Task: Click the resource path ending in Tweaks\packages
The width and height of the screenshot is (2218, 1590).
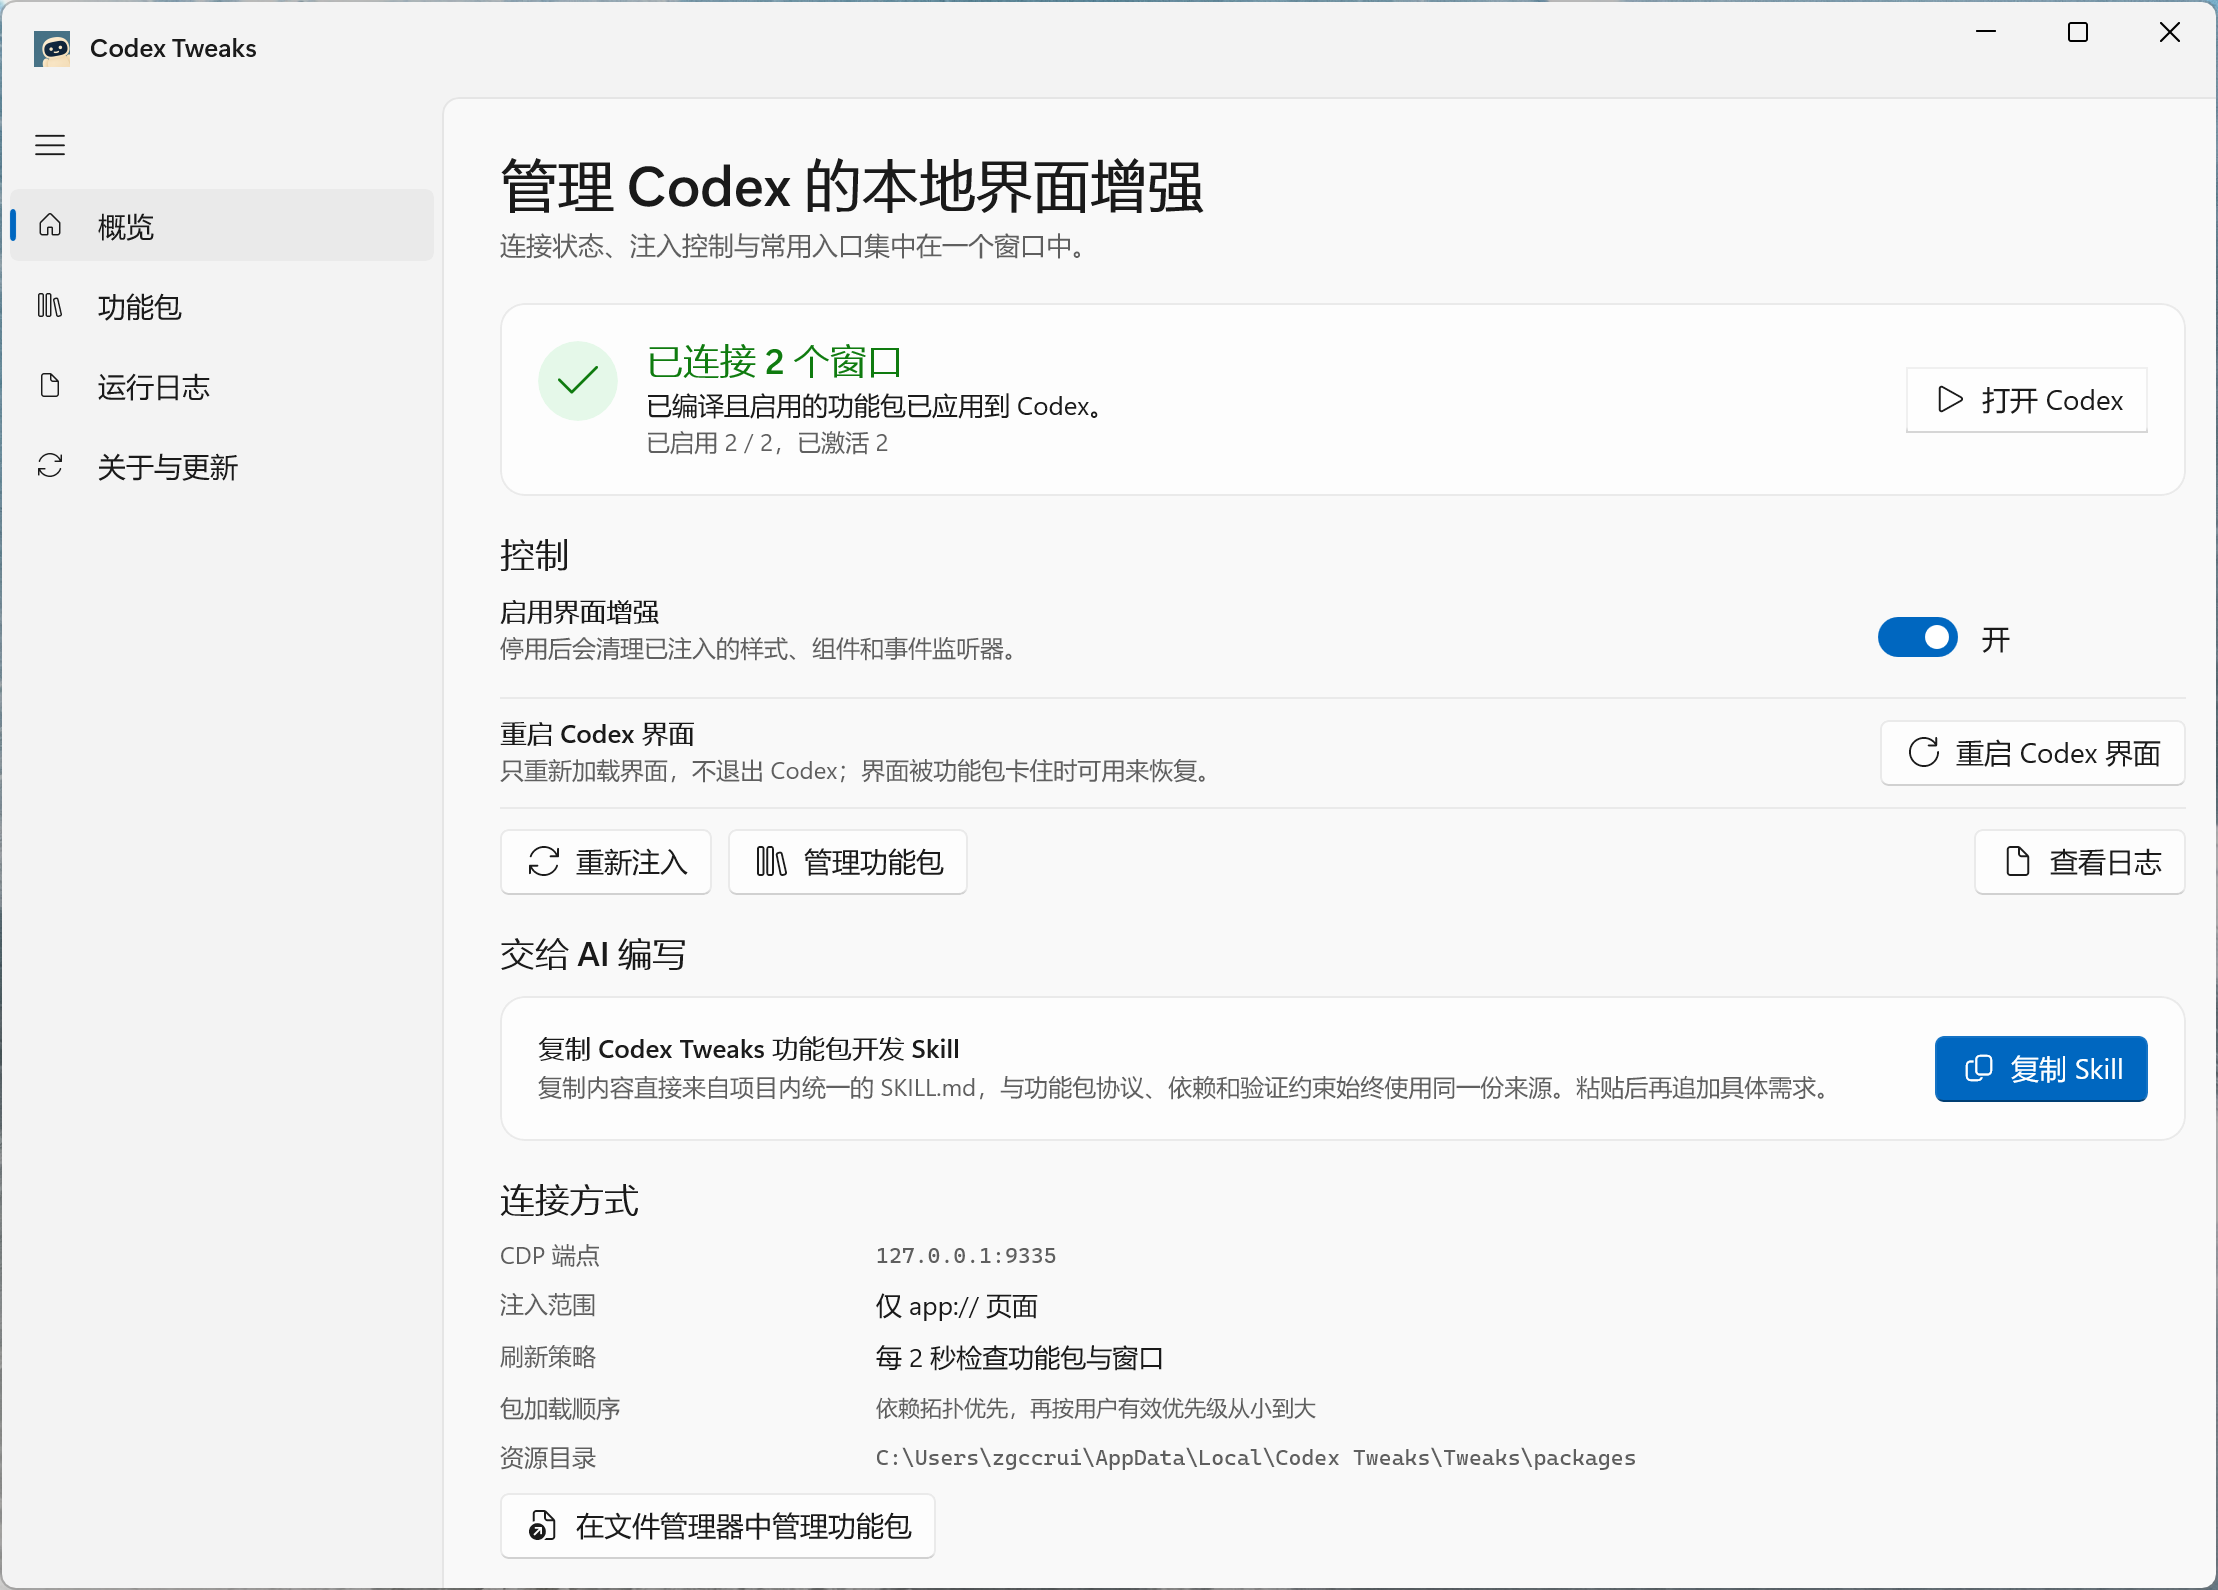Action: point(1256,1458)
